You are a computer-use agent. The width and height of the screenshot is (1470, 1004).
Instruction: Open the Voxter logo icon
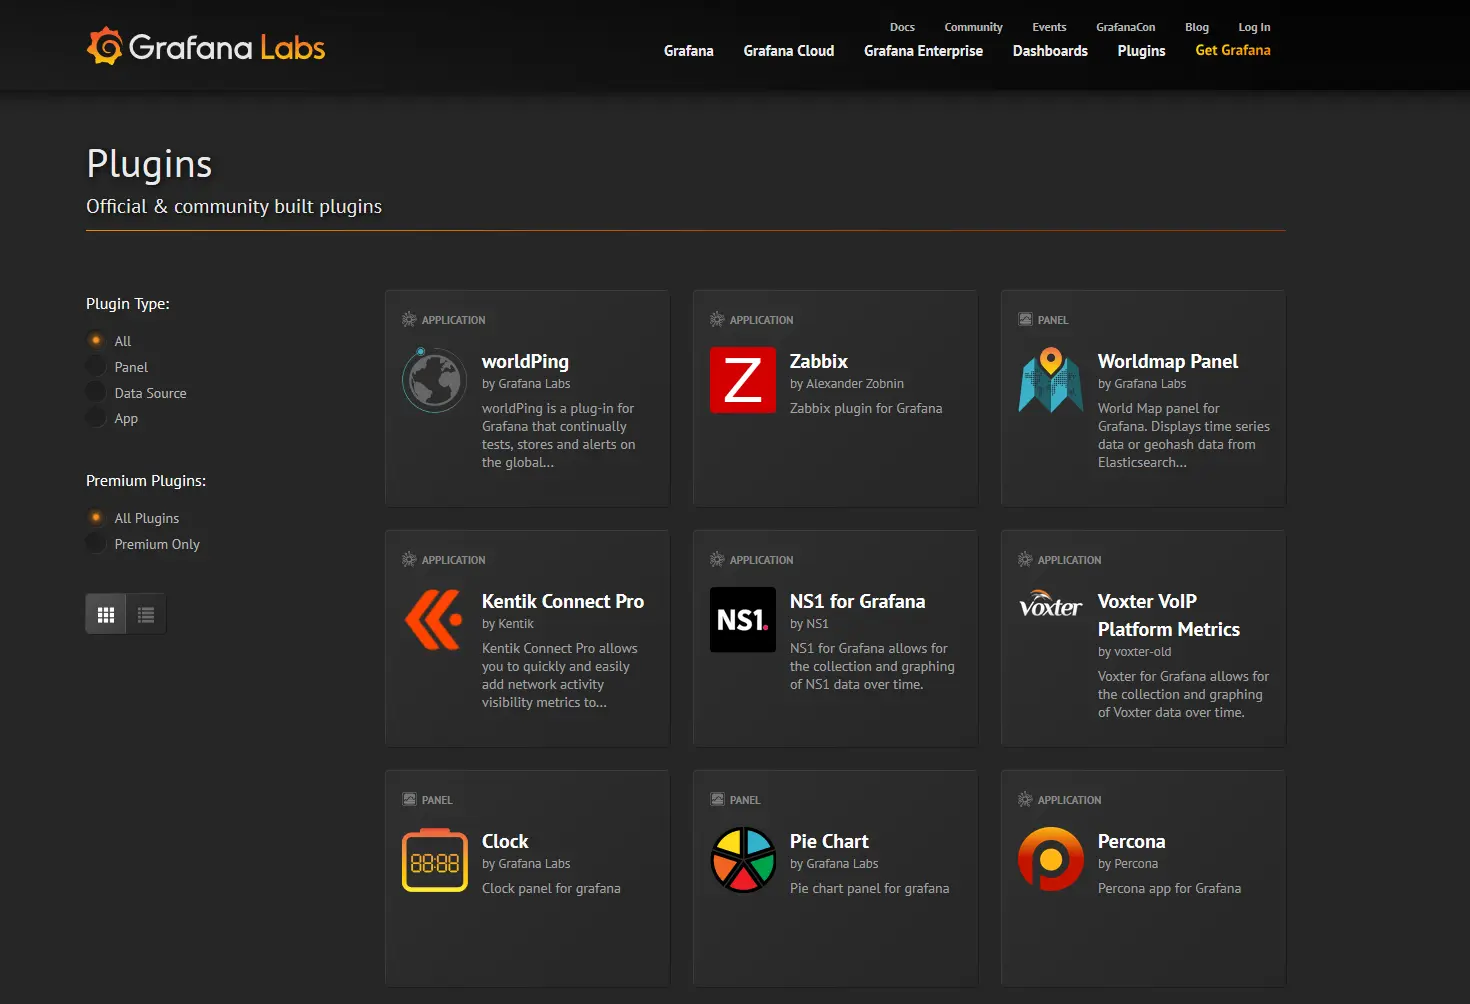click(1051, 604)
